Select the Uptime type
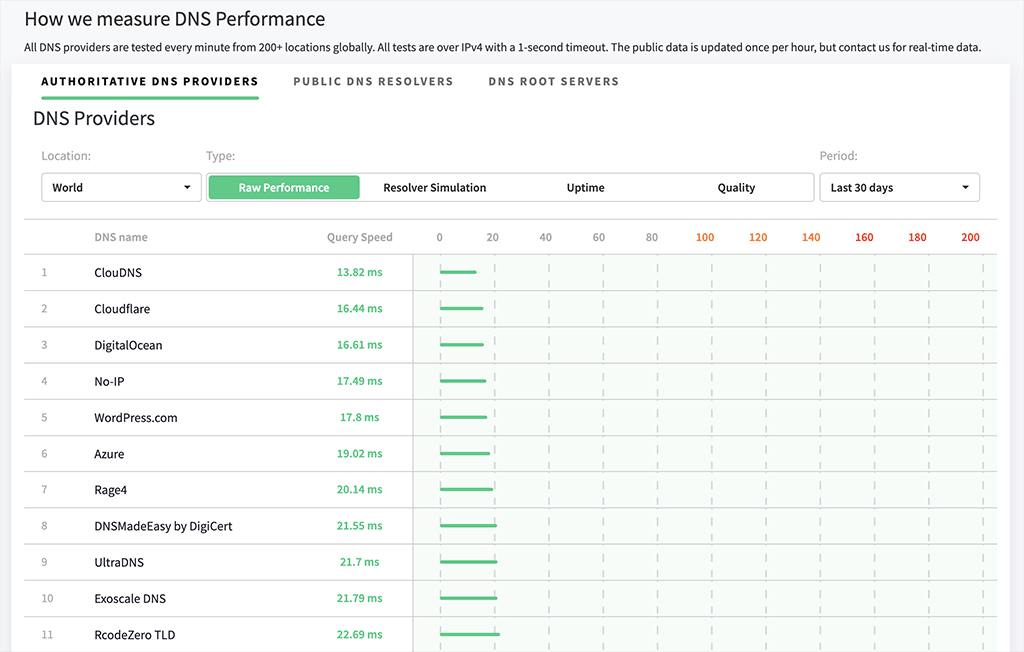 click(586, 187)
